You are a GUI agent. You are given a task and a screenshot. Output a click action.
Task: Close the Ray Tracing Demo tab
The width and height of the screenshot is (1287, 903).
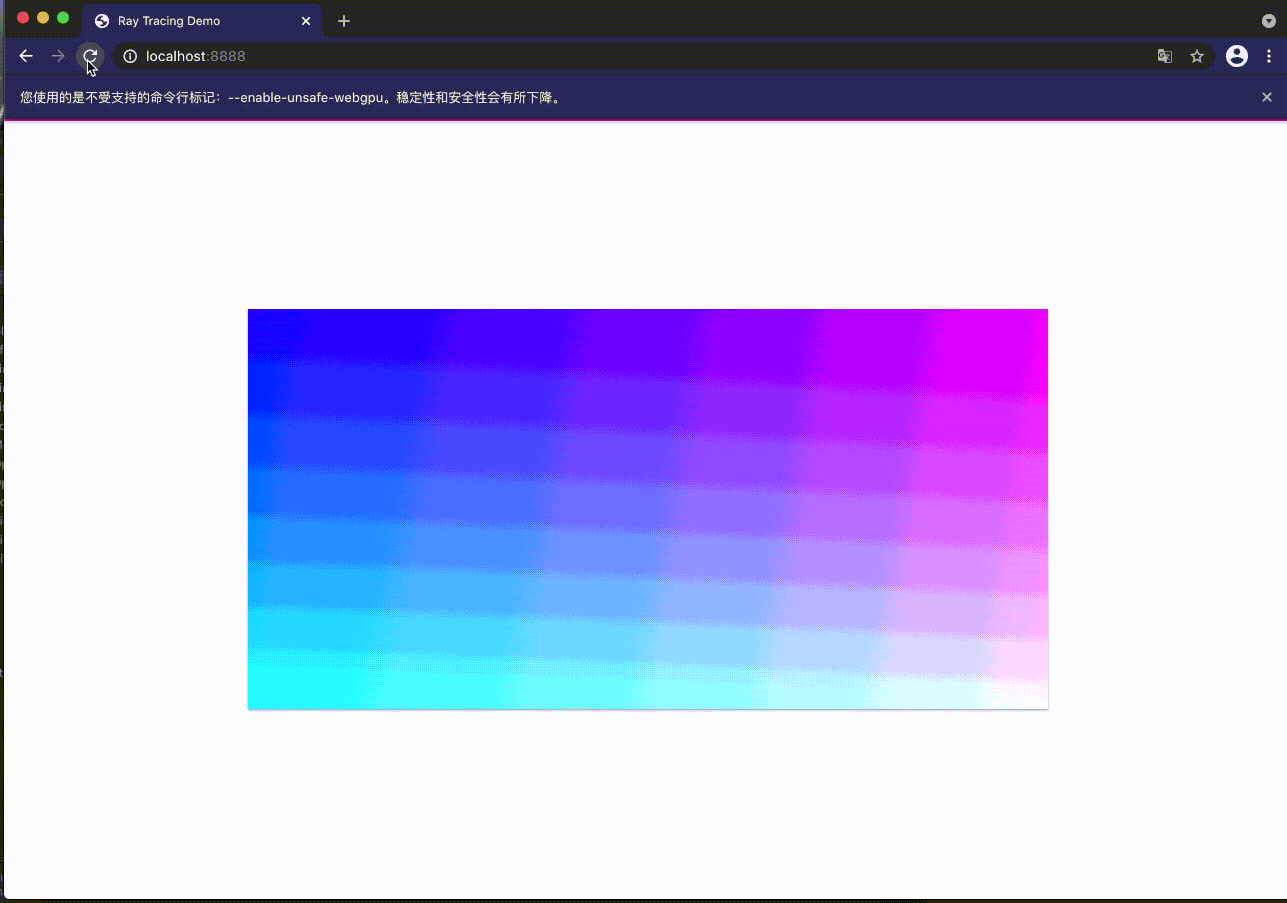tap(306, 21)
